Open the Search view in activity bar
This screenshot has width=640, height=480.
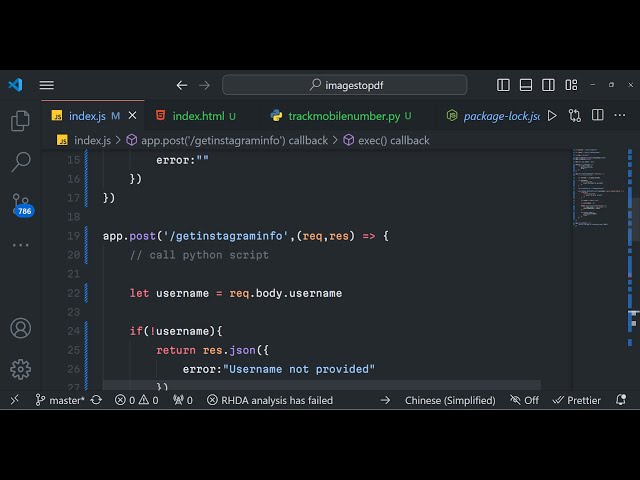[20, 162]
